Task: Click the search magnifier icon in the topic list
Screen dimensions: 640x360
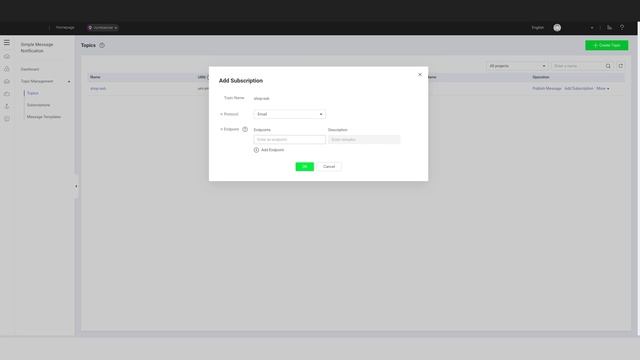Action: tap(608, 66)
